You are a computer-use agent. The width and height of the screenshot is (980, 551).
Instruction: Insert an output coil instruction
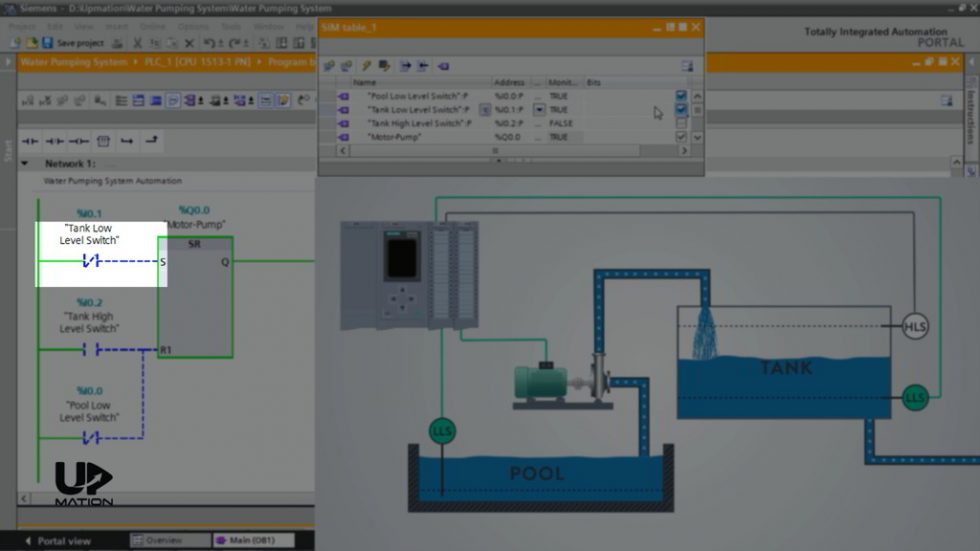79,141
